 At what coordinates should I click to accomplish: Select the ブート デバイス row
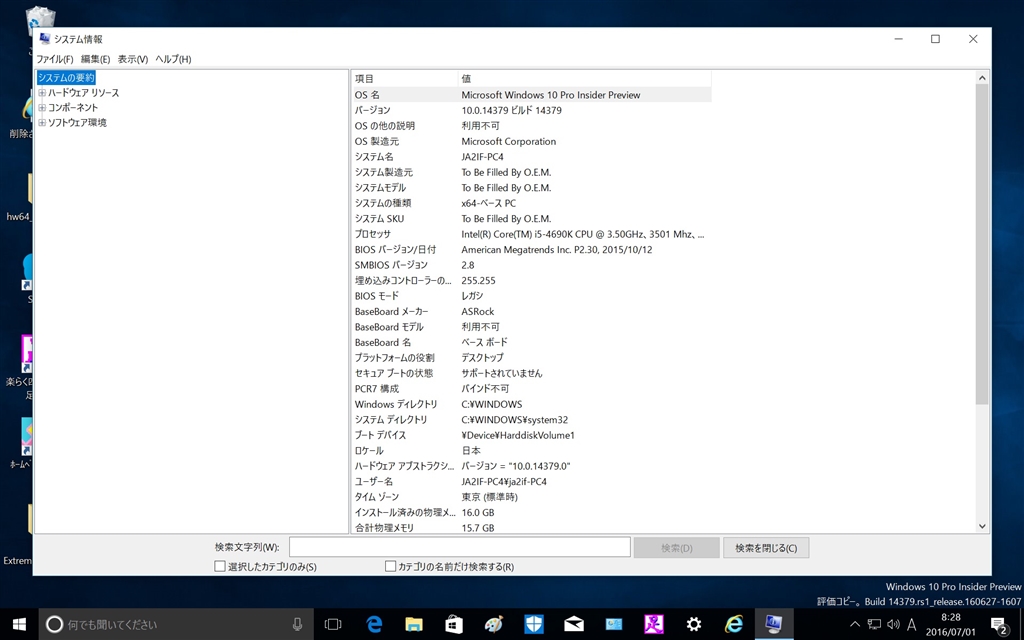(x=532, y=435)
